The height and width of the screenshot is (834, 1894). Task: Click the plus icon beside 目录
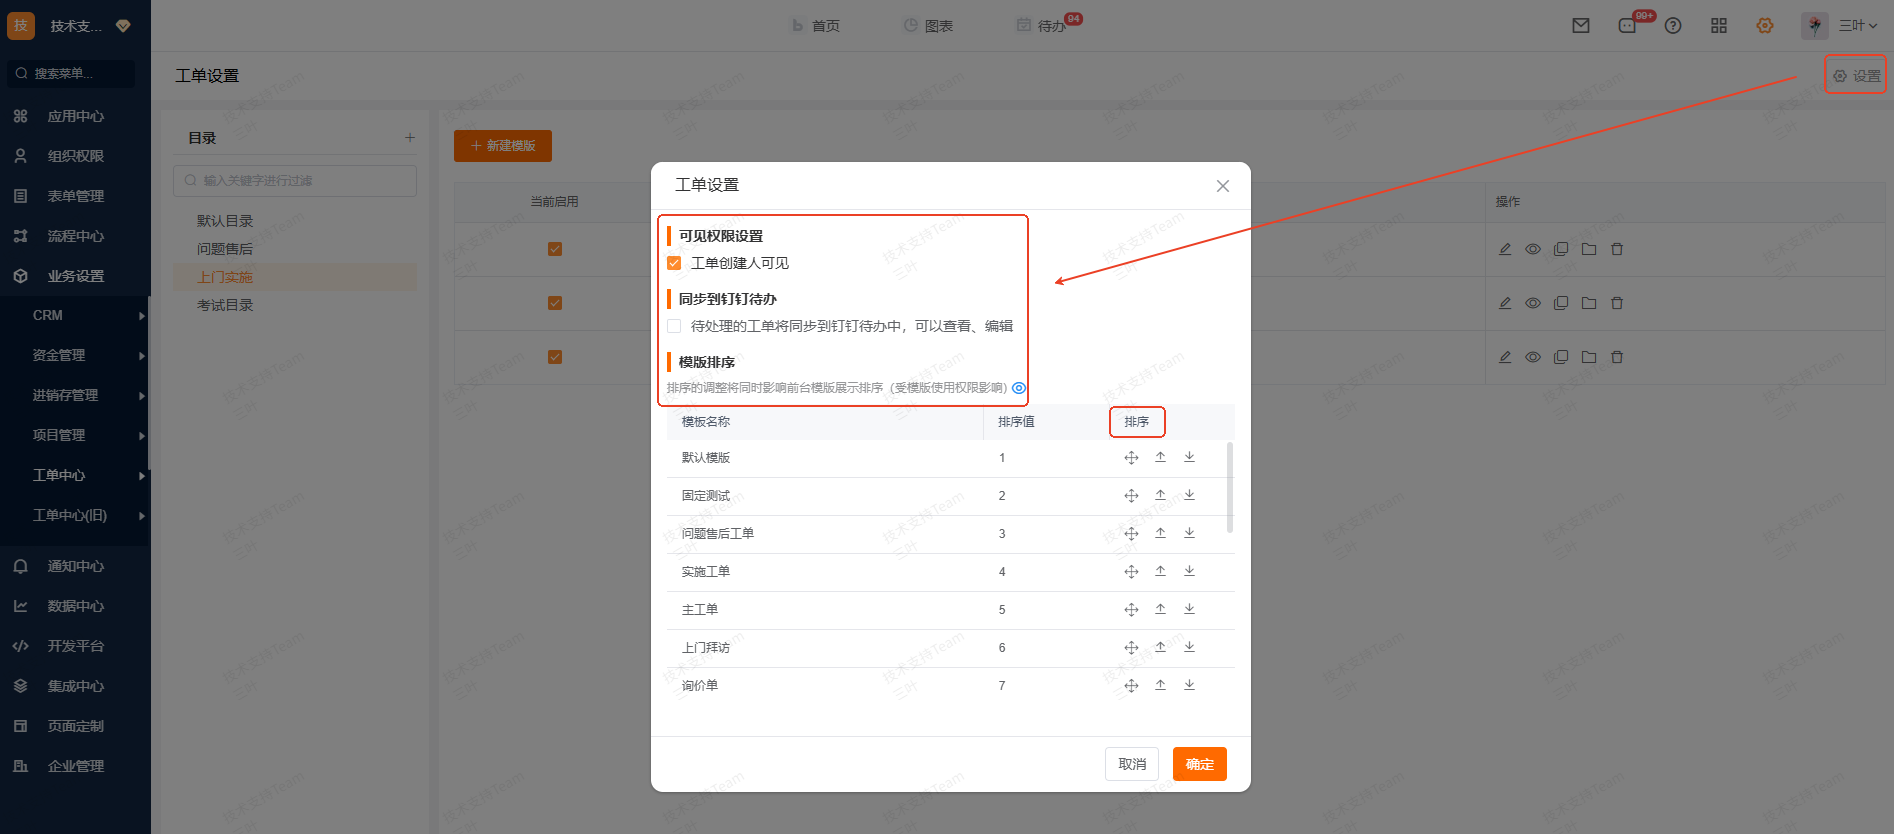pyautogui.click(x=410, y=138)
